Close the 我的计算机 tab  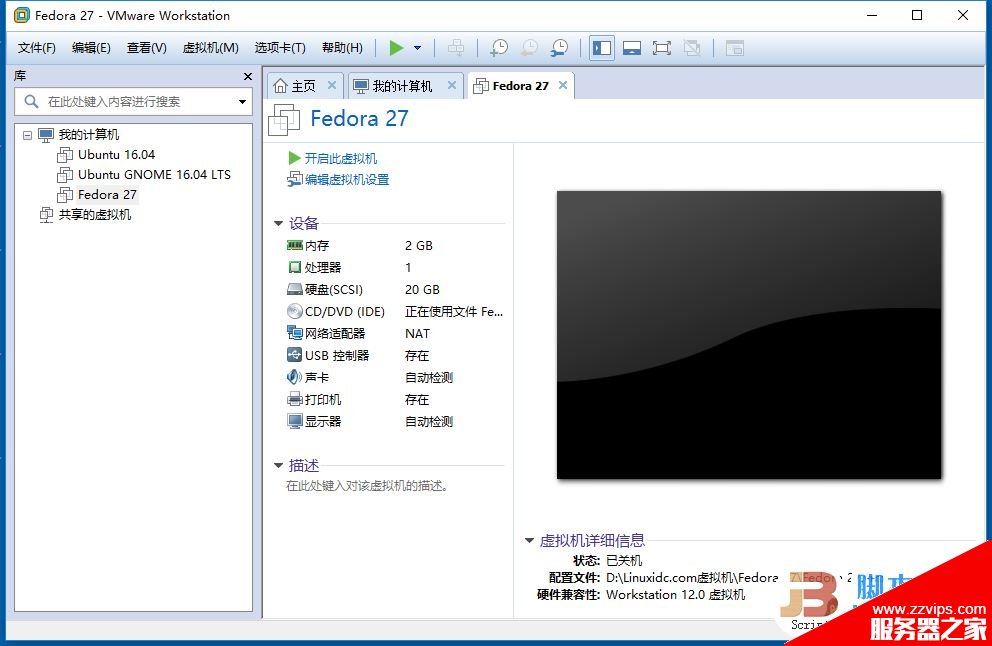click(x=452, y=85)
